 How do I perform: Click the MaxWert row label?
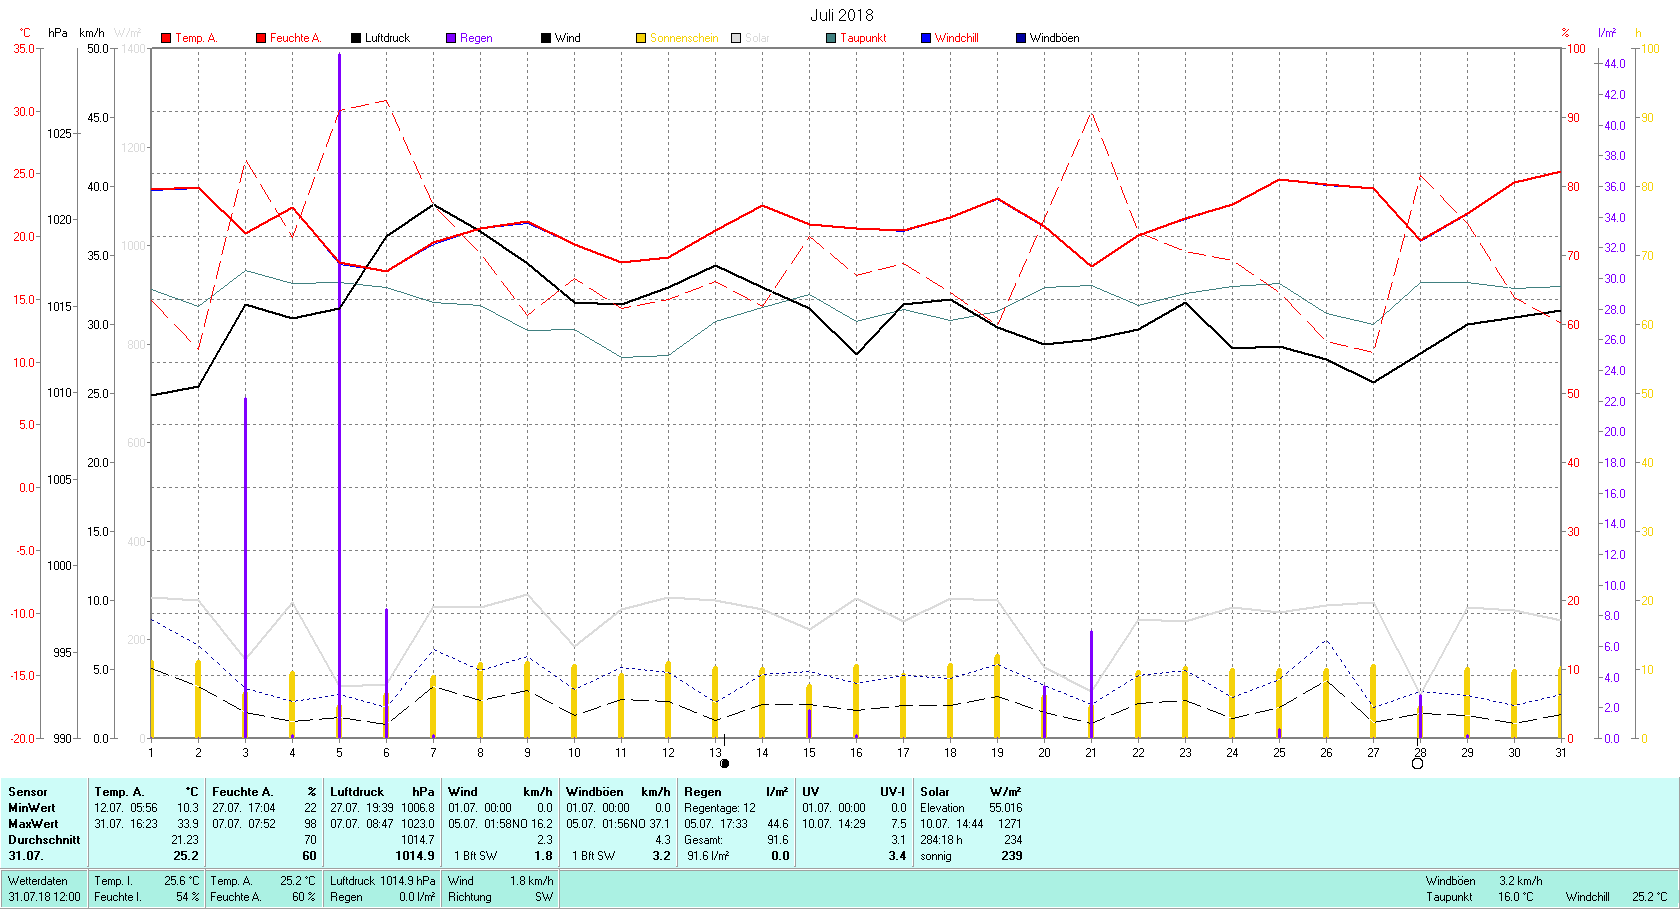[33, 824]
